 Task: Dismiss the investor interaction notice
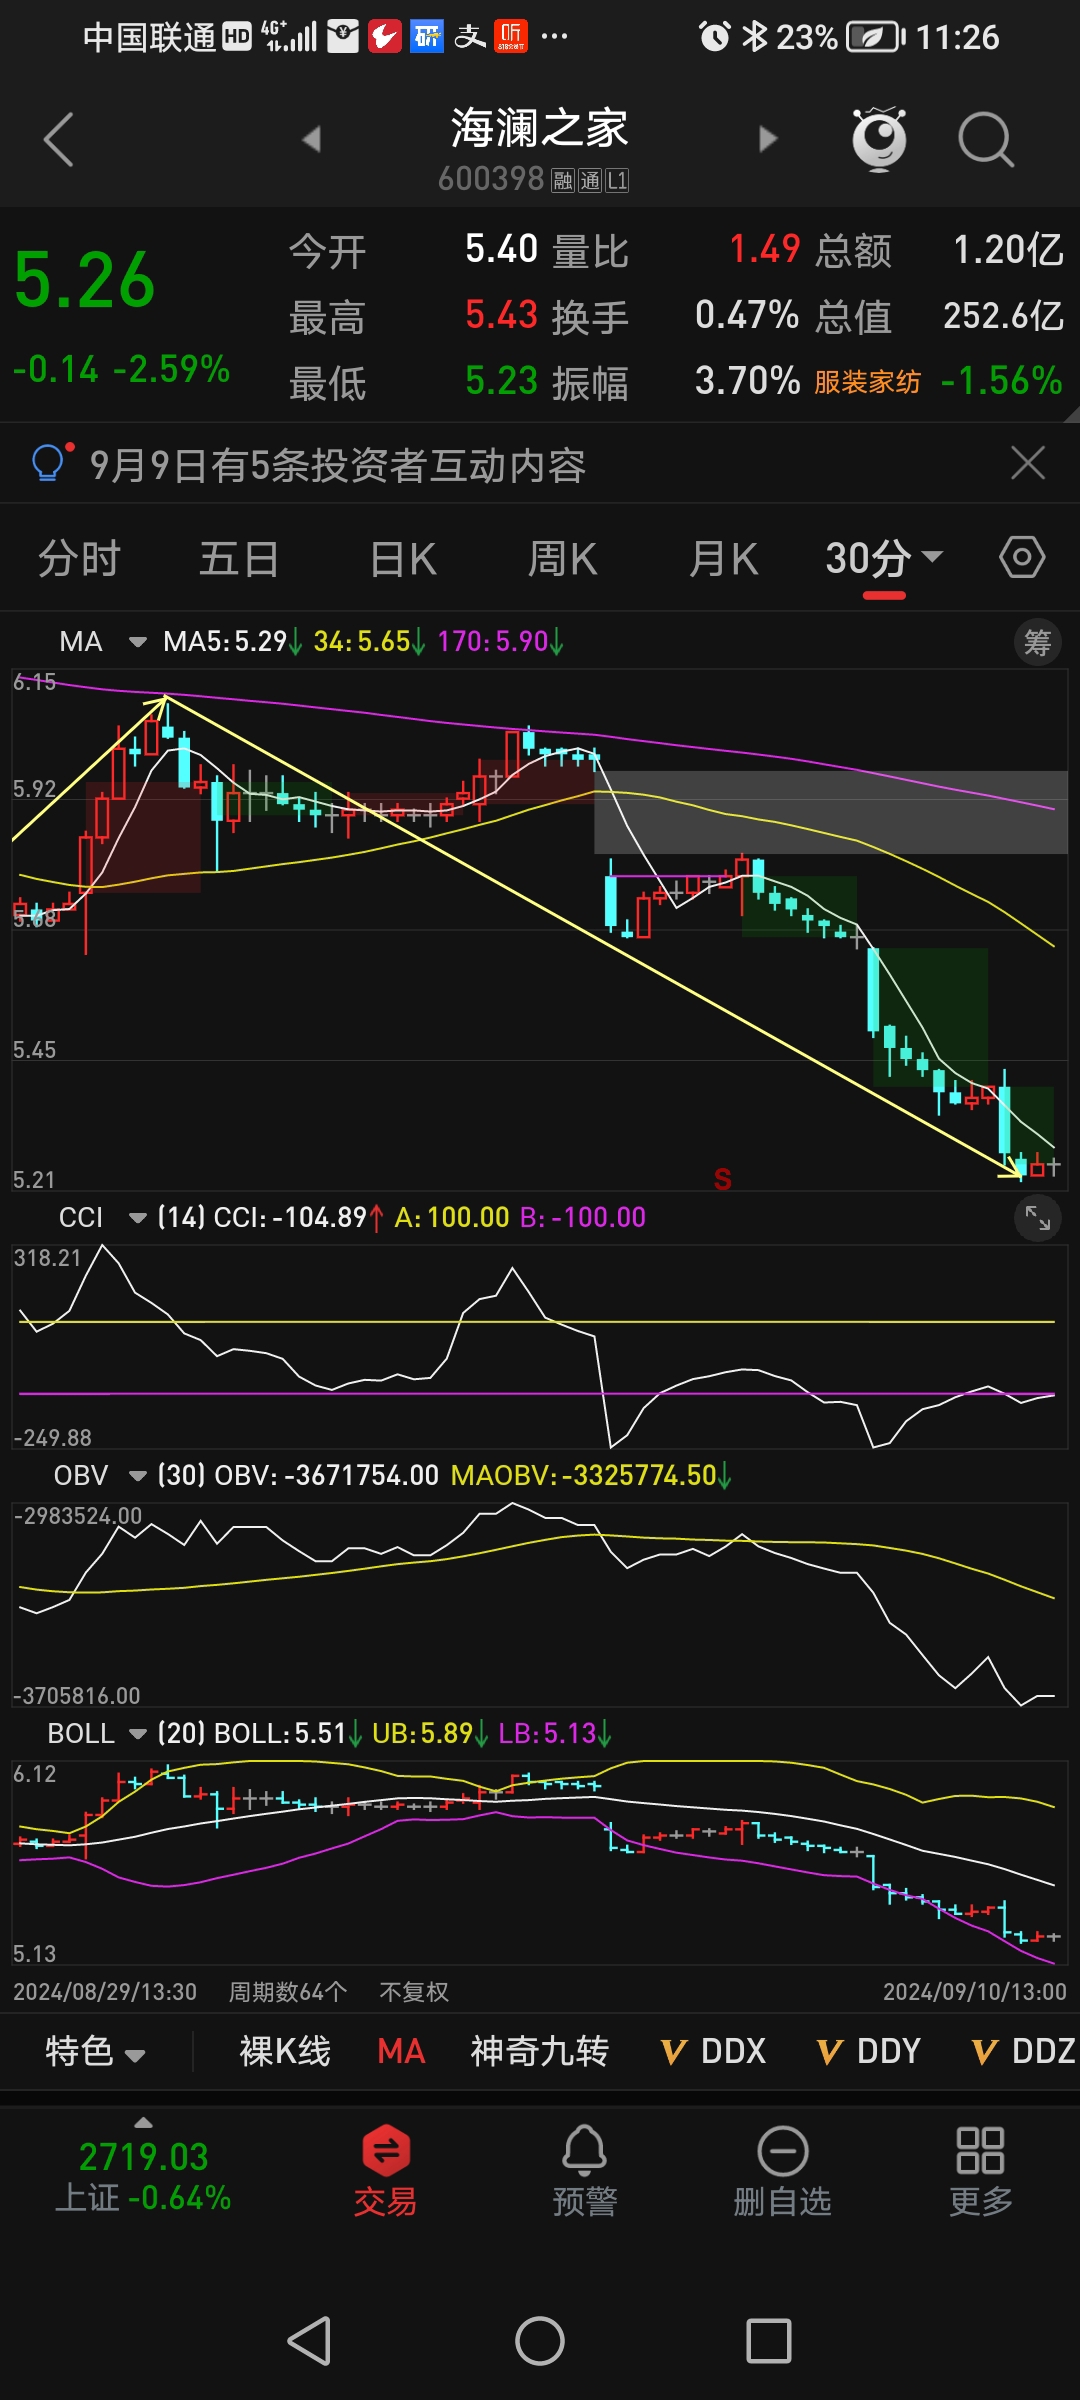pyautogui.click(x=1028, y=463)
